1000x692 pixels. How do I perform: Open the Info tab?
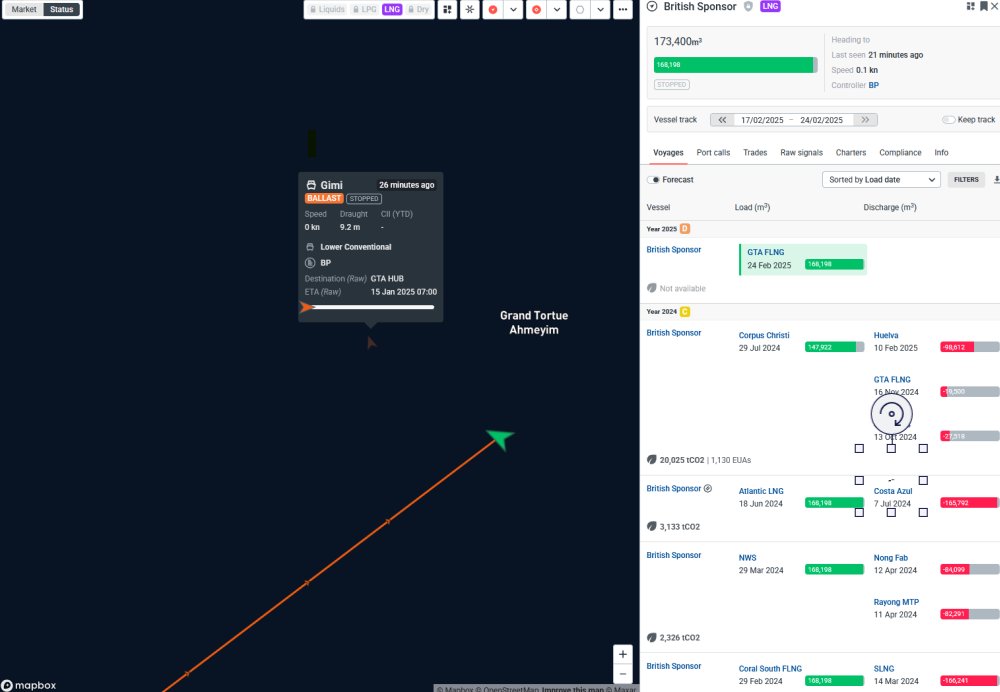click(941, 153)
